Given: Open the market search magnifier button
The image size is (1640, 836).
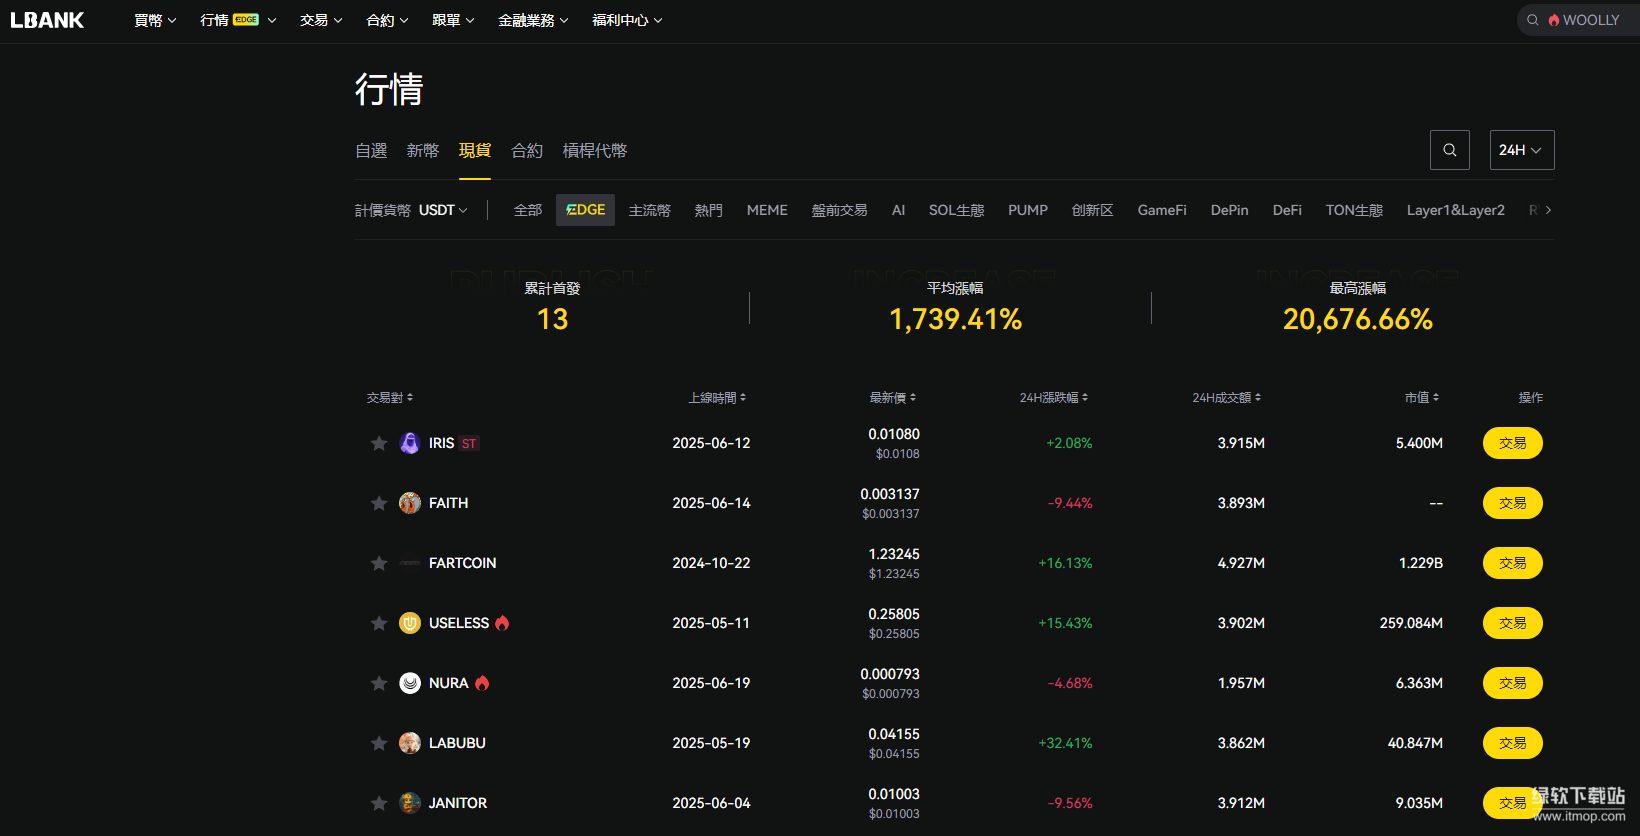Looking at the screenshot, I should [1449, 150].
